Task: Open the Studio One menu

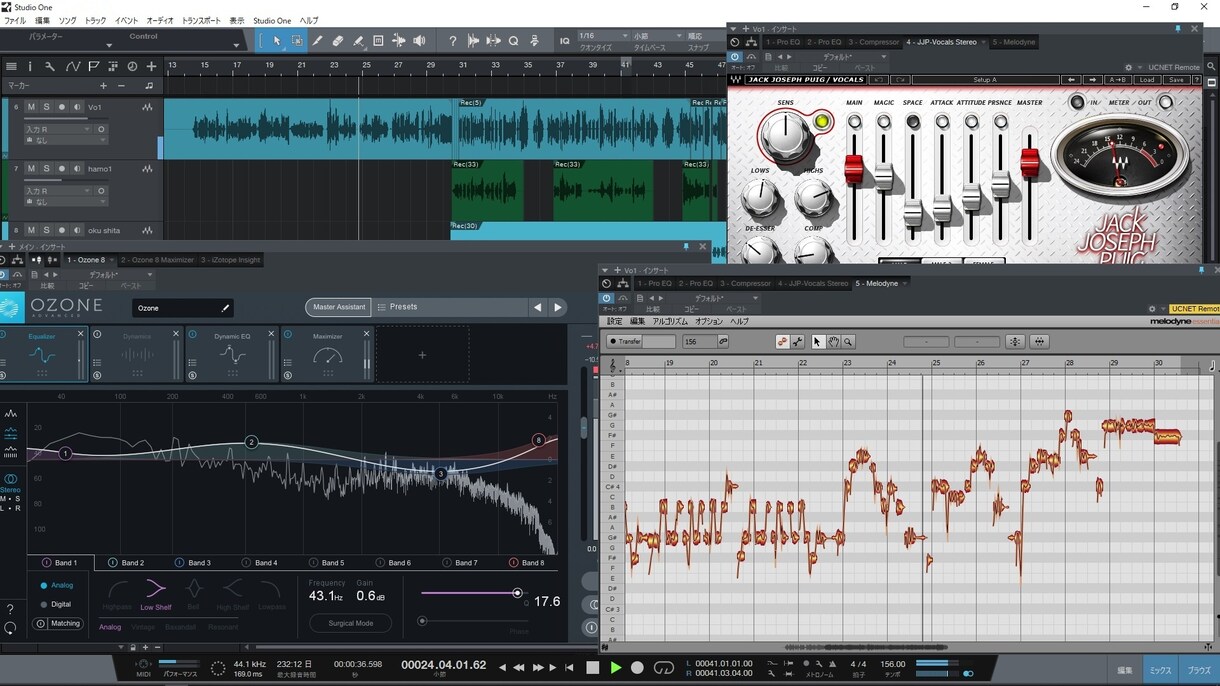Action: [x=272, y=20]
